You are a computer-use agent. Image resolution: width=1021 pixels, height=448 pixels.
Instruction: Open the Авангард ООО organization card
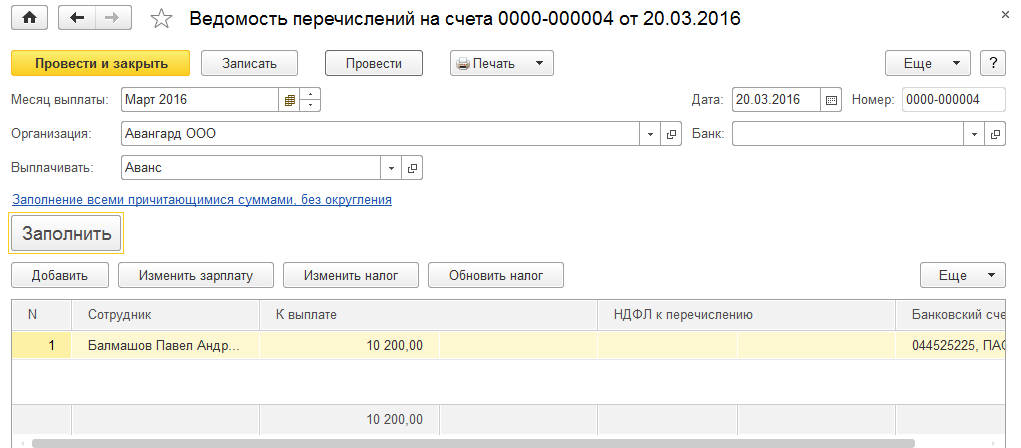672,134
